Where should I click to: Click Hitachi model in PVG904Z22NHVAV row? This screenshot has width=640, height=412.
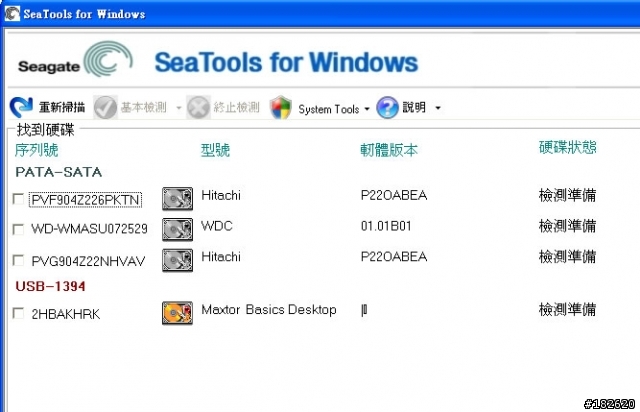[x=221, y=256]
